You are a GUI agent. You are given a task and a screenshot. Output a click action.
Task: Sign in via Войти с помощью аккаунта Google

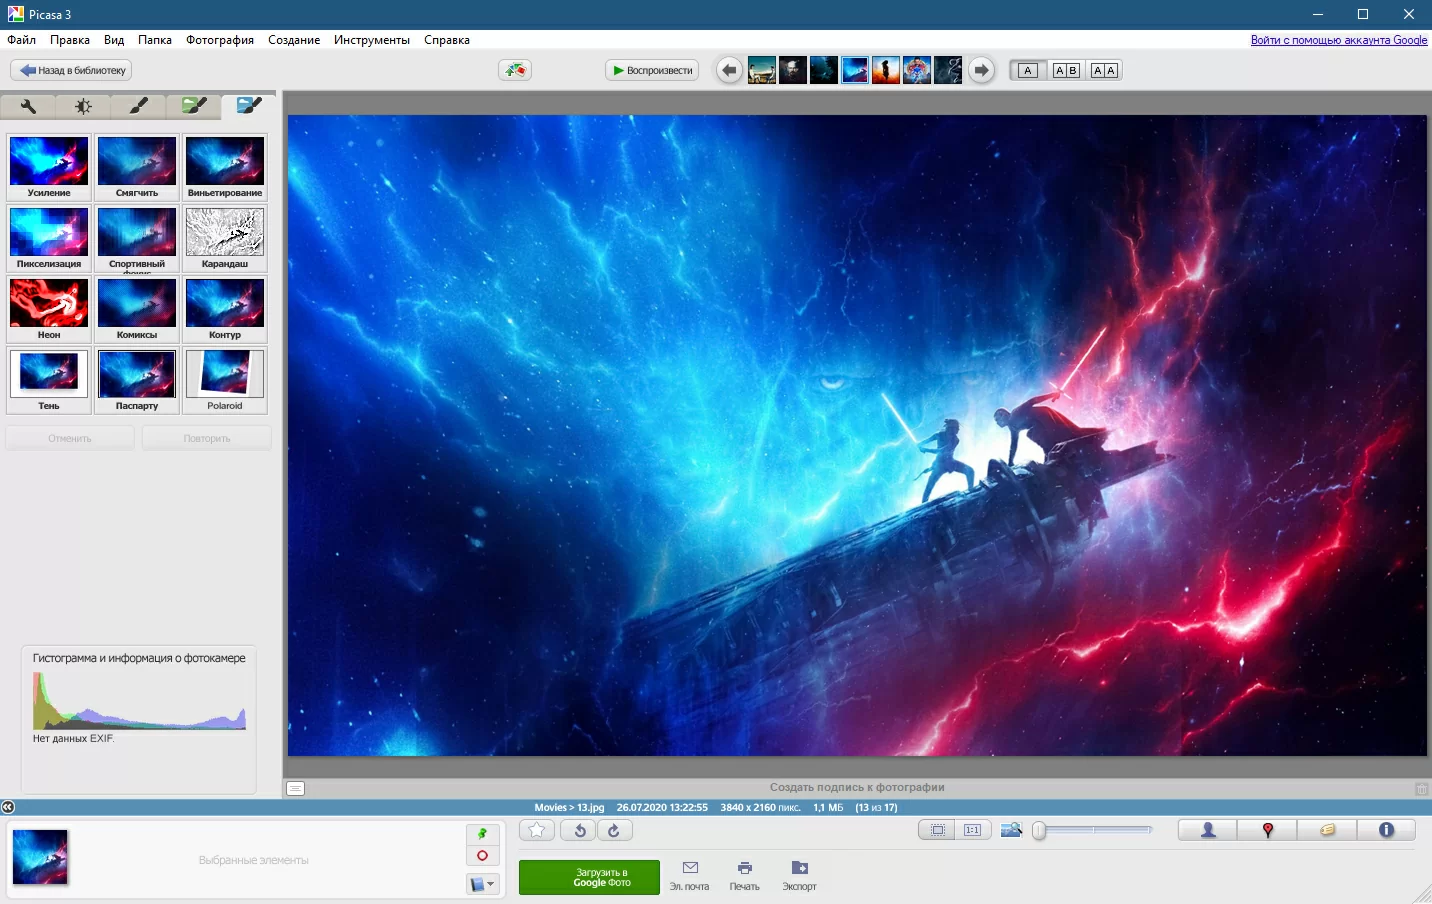[1339, 40]
